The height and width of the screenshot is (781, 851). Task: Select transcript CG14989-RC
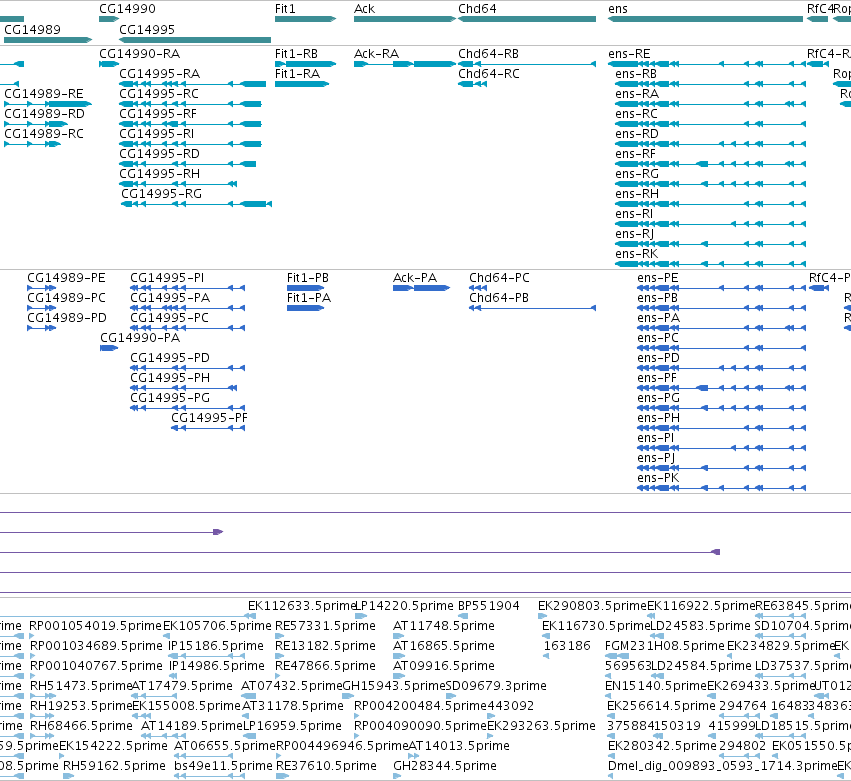coord(44,134)
